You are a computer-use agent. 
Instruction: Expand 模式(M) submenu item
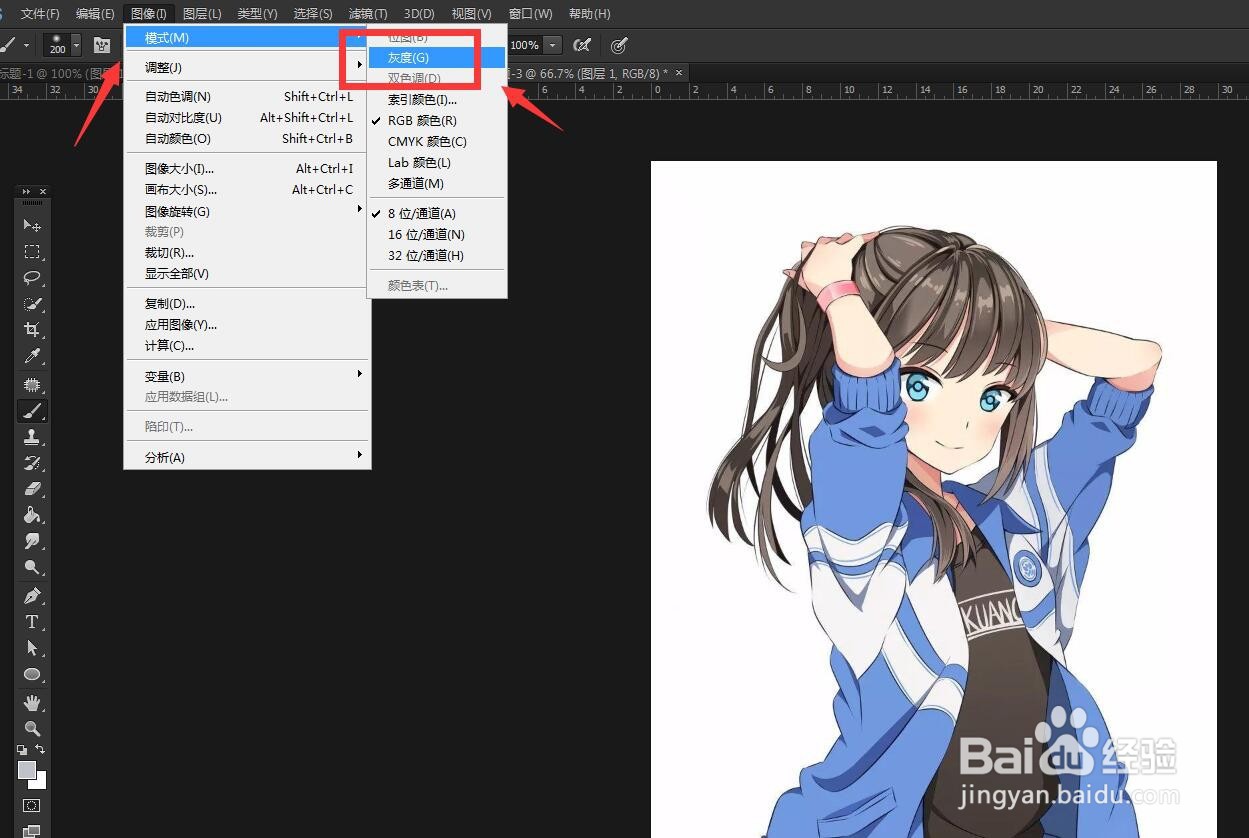[x=247, y=38]
